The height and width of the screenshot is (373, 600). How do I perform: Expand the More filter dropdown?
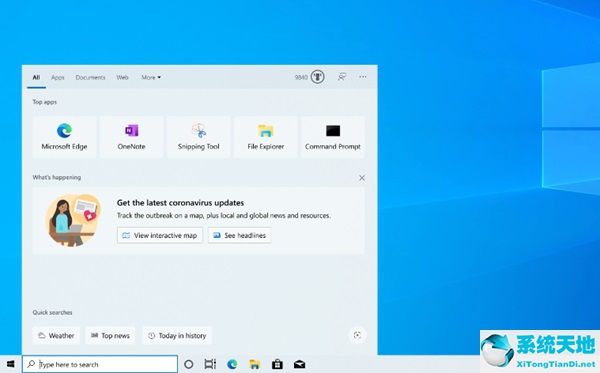151,77
